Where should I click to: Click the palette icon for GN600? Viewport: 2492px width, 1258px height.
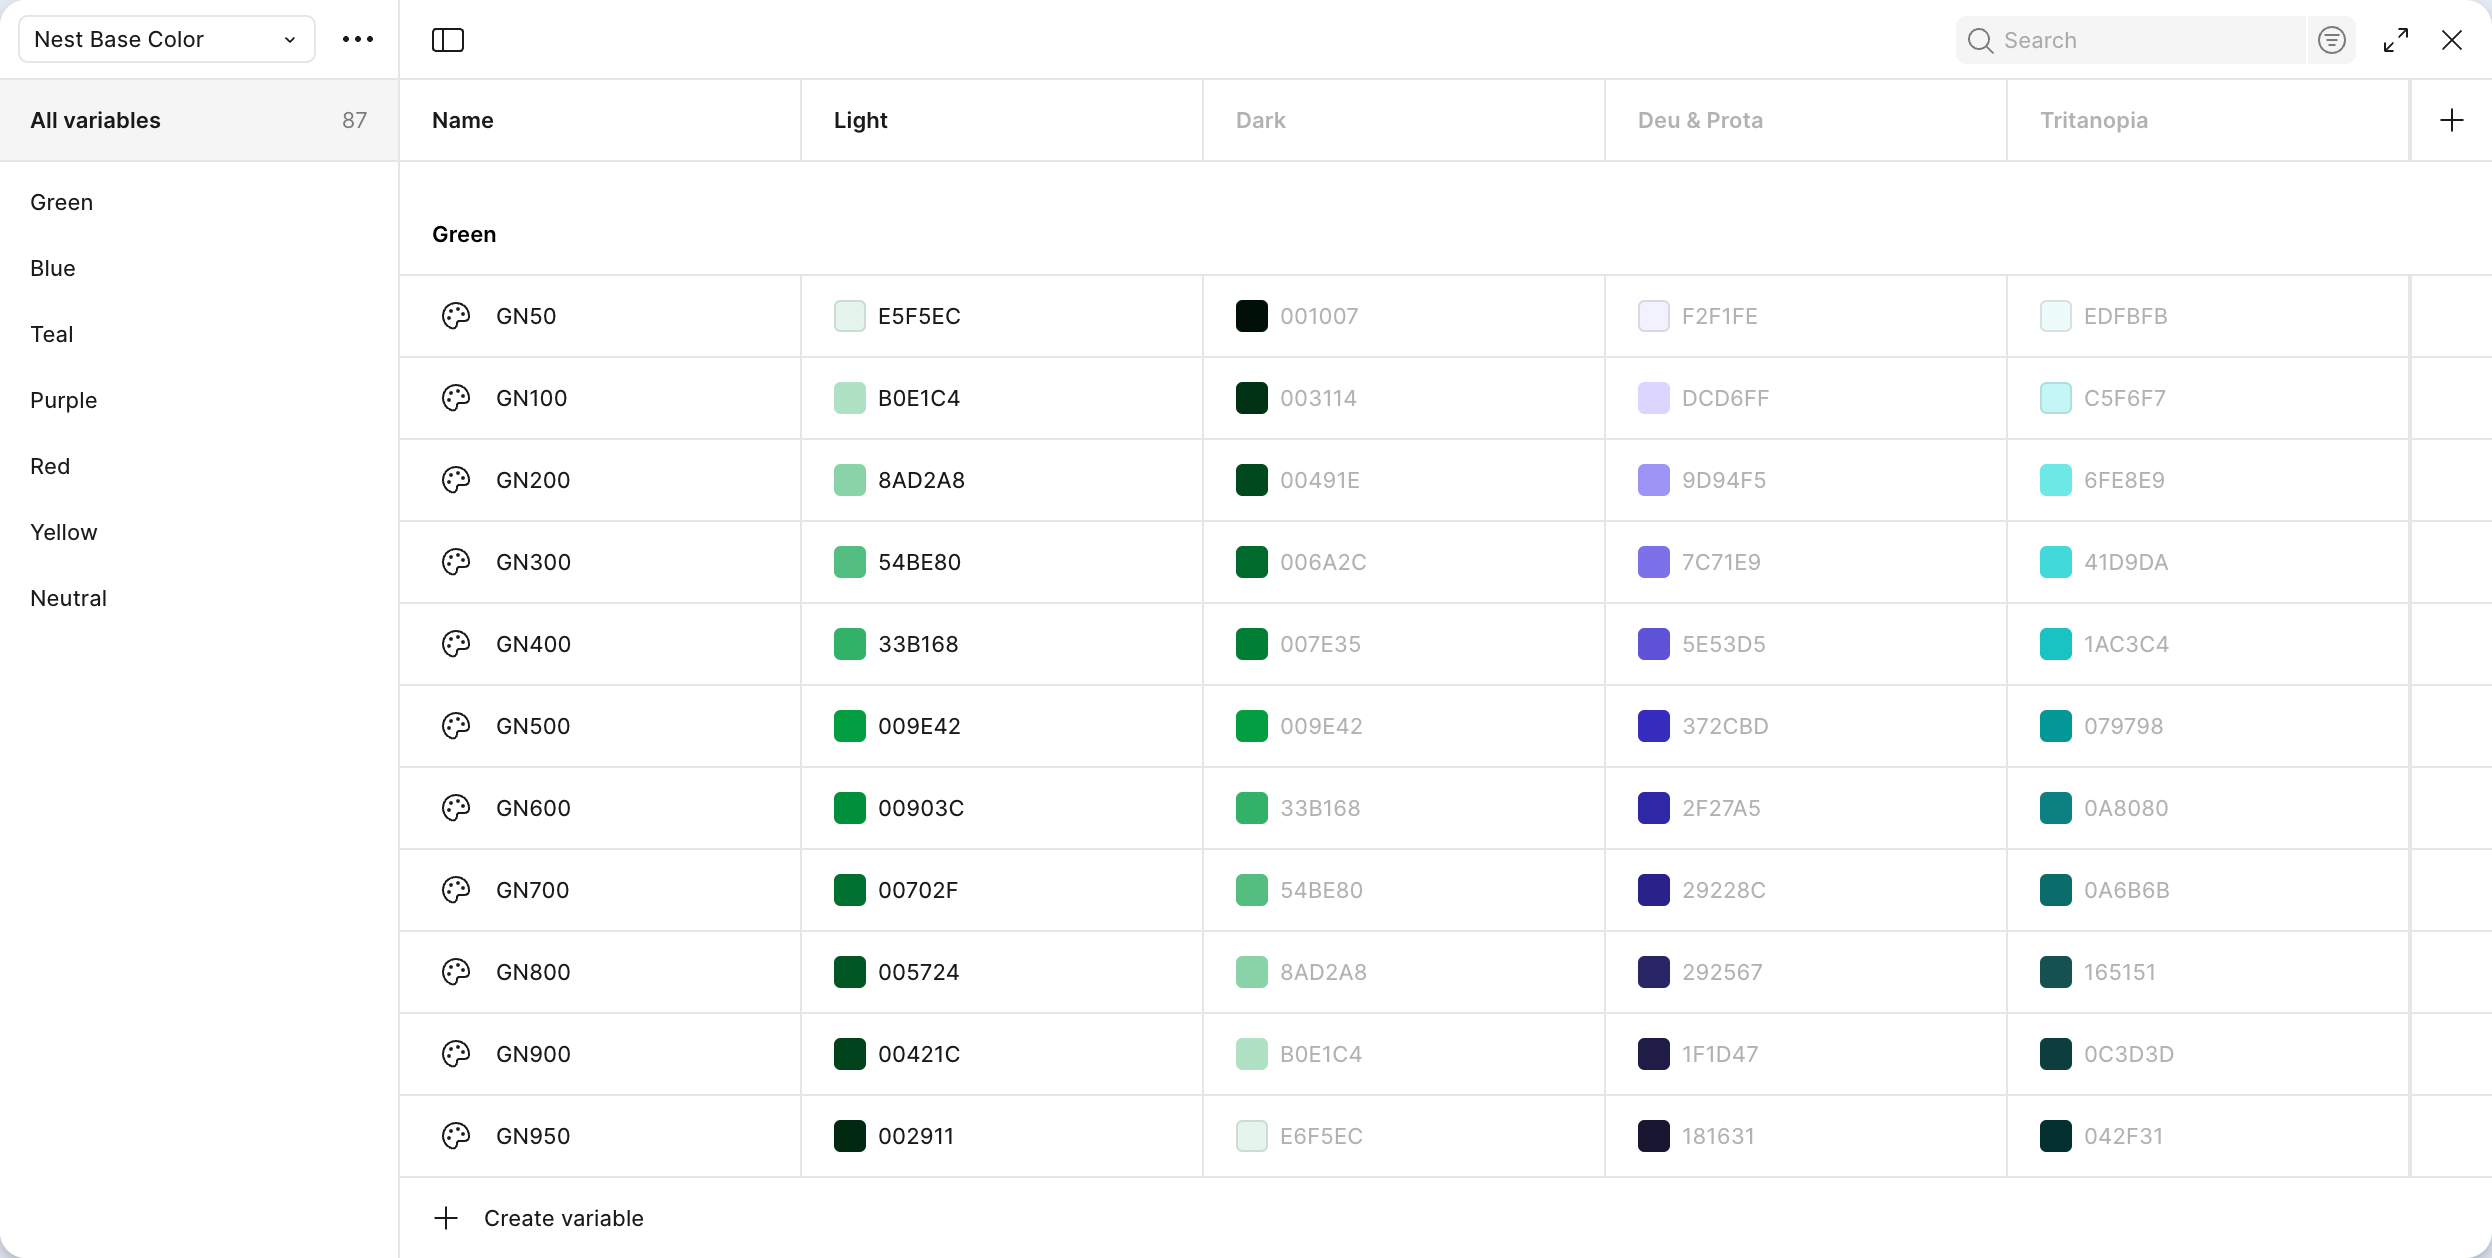pyautogui.click(x=456, y=808)
